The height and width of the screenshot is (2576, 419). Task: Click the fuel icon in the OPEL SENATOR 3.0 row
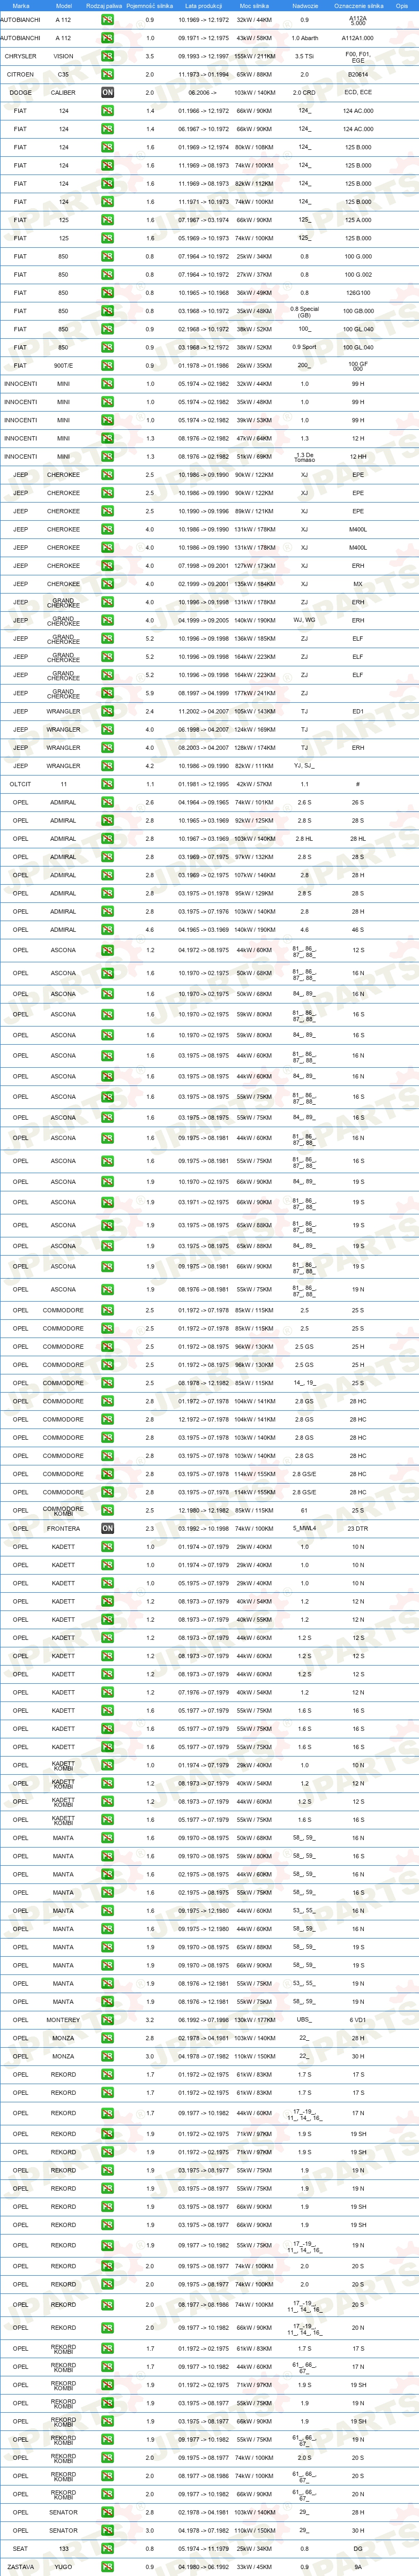(x=107, y=2530)
